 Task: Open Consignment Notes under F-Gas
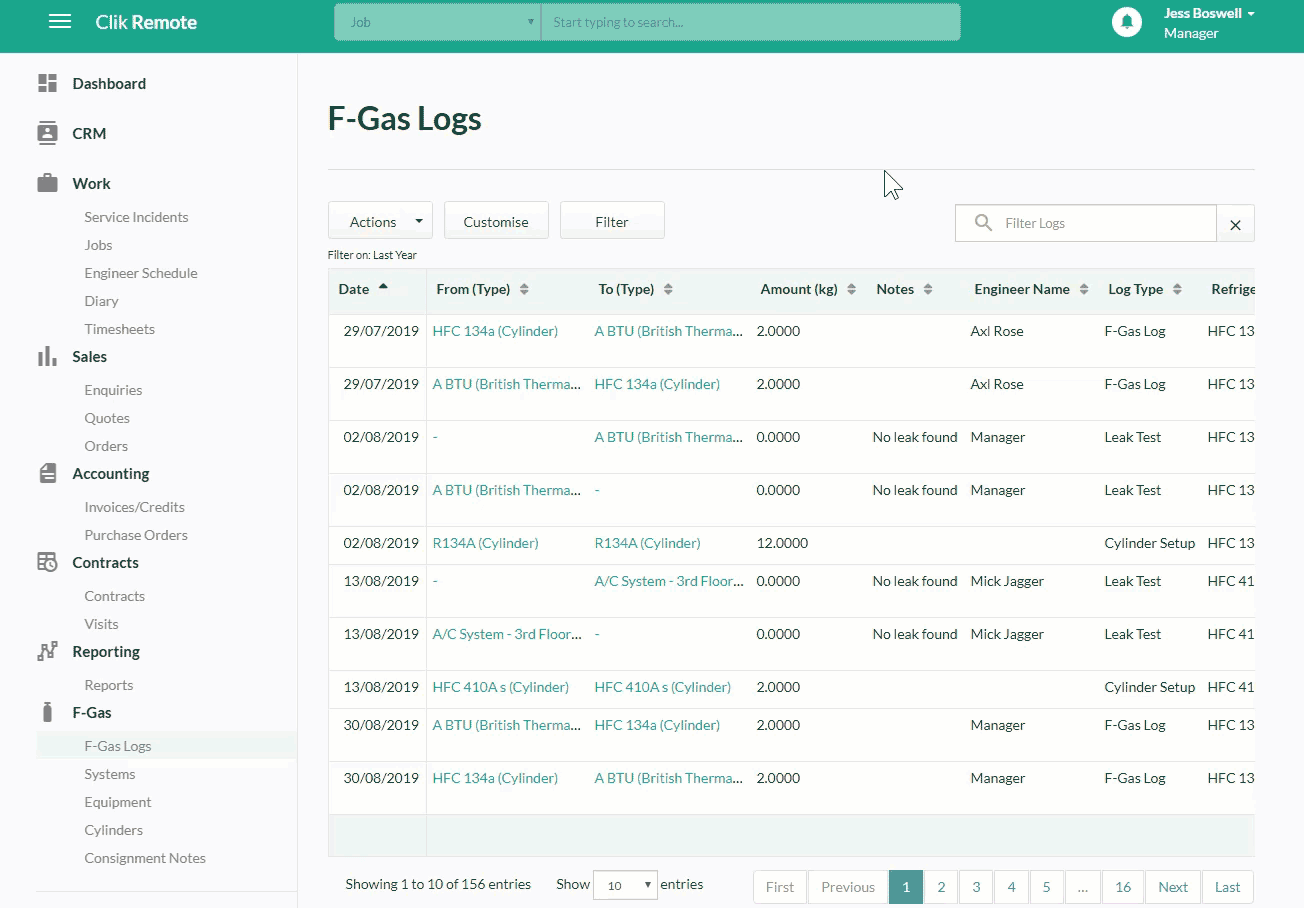(145, 858)
